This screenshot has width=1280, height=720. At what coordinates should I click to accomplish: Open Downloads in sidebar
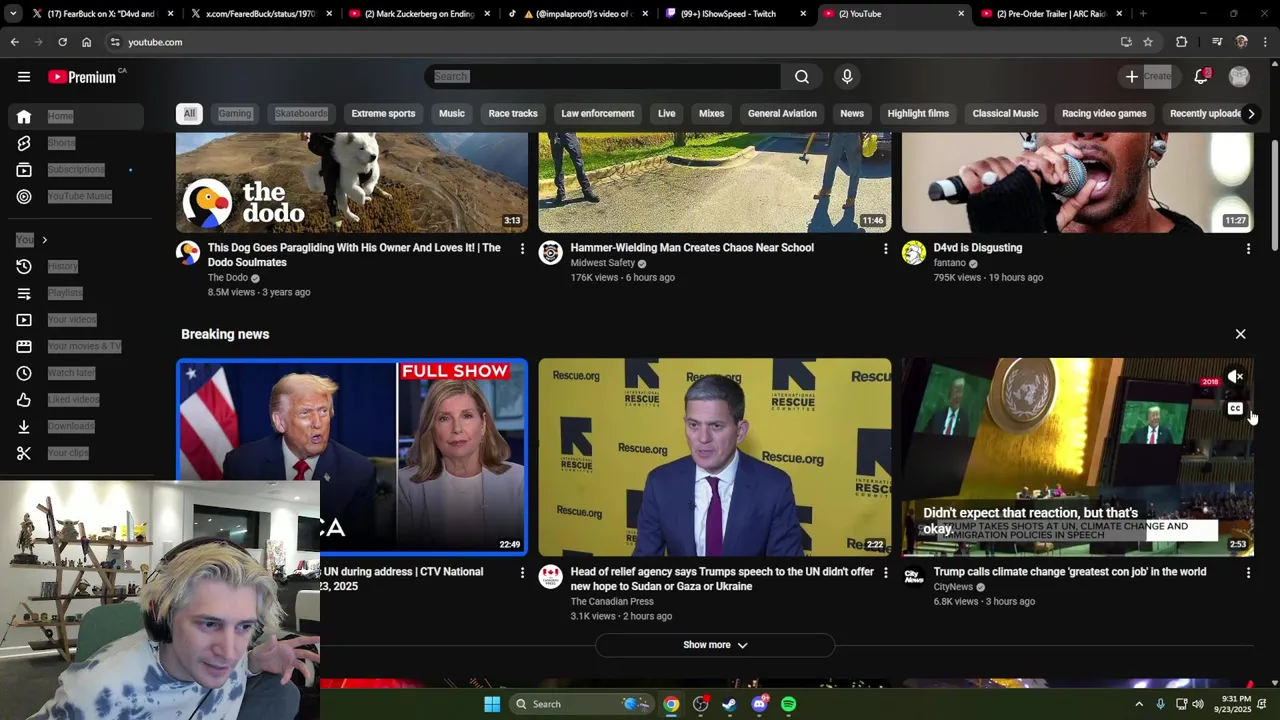(x=78, y=426)
